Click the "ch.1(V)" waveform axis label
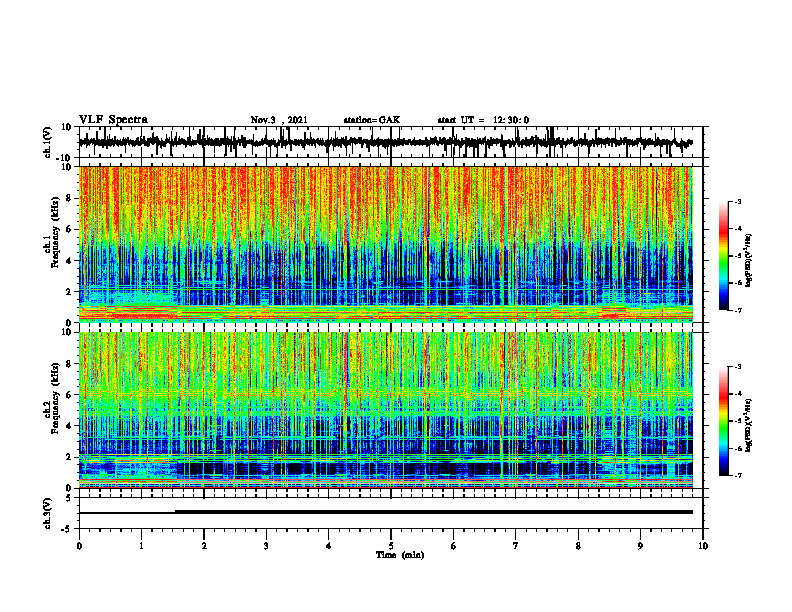Image resolution: width=792 pixels, height=612 pixels. coord(48,142)
